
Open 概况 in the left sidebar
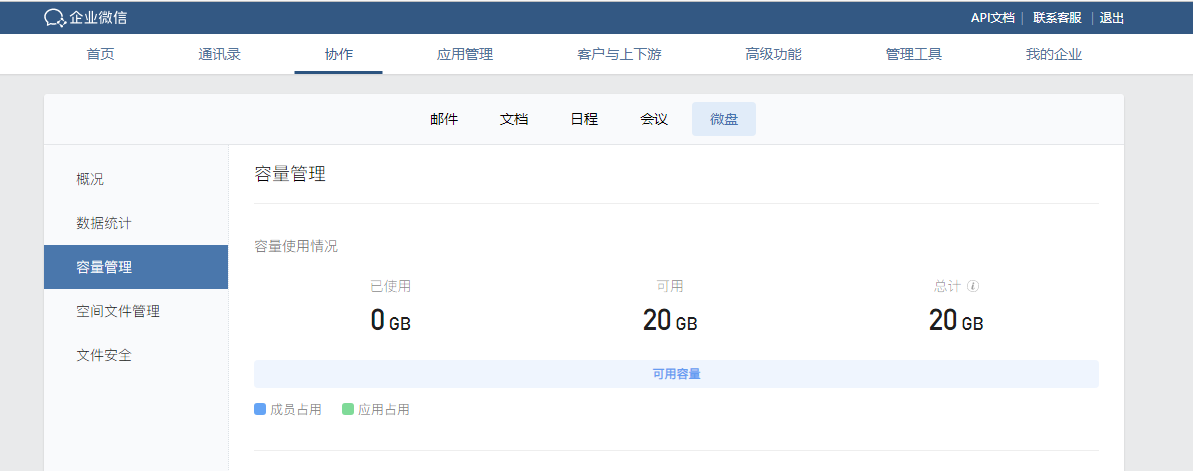[x=90, y=179]
